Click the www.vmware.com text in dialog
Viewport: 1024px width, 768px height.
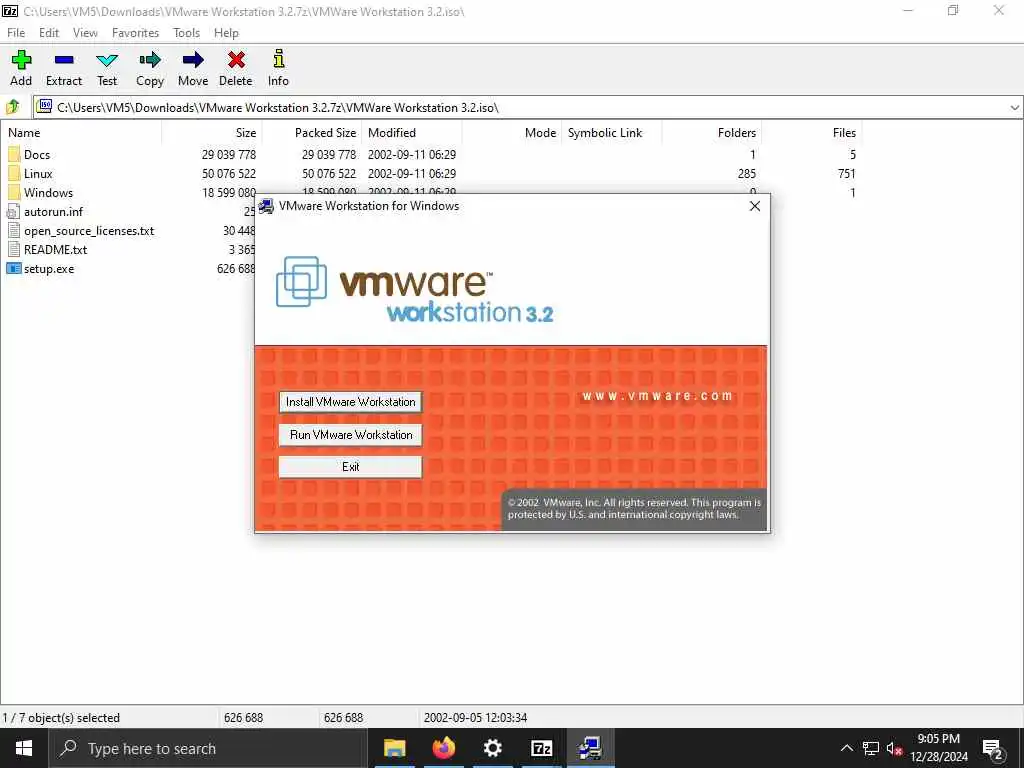[657, 396]
